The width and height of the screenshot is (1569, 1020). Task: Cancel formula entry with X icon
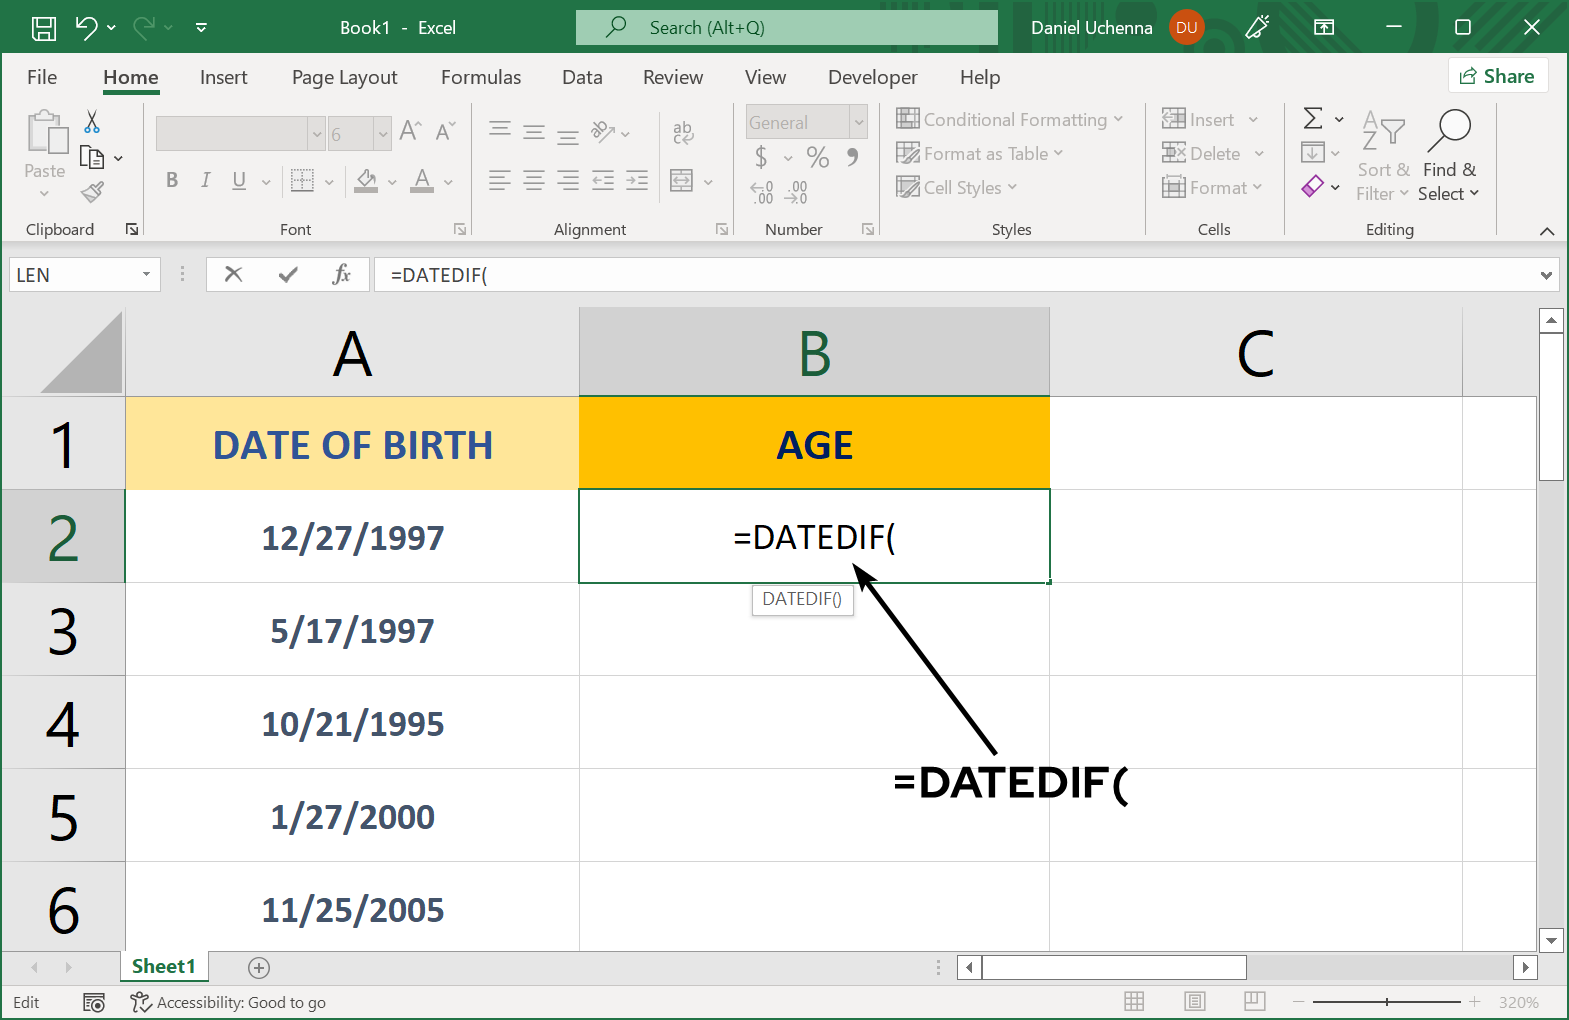pyautogui.click(x=233, y=274)
